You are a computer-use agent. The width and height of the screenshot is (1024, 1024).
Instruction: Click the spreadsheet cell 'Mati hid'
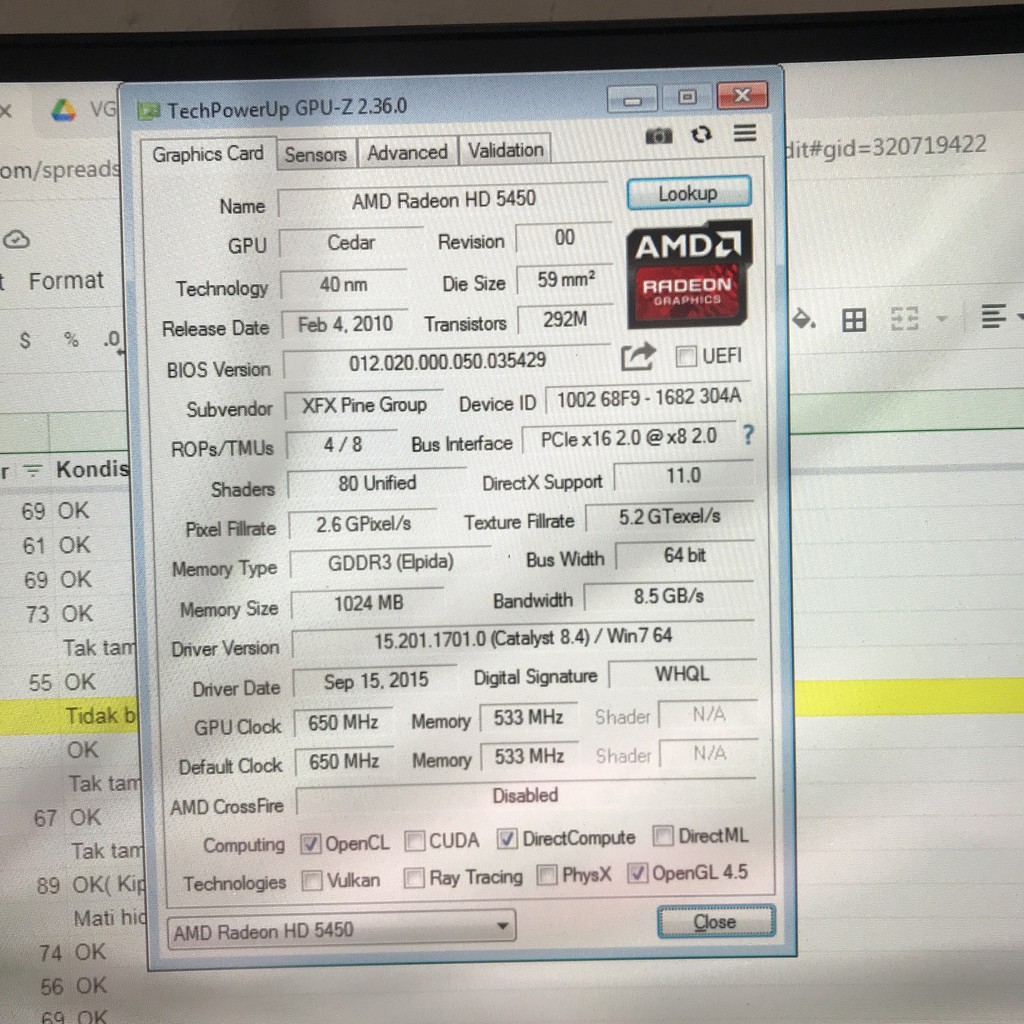click(x=109, y=919)
